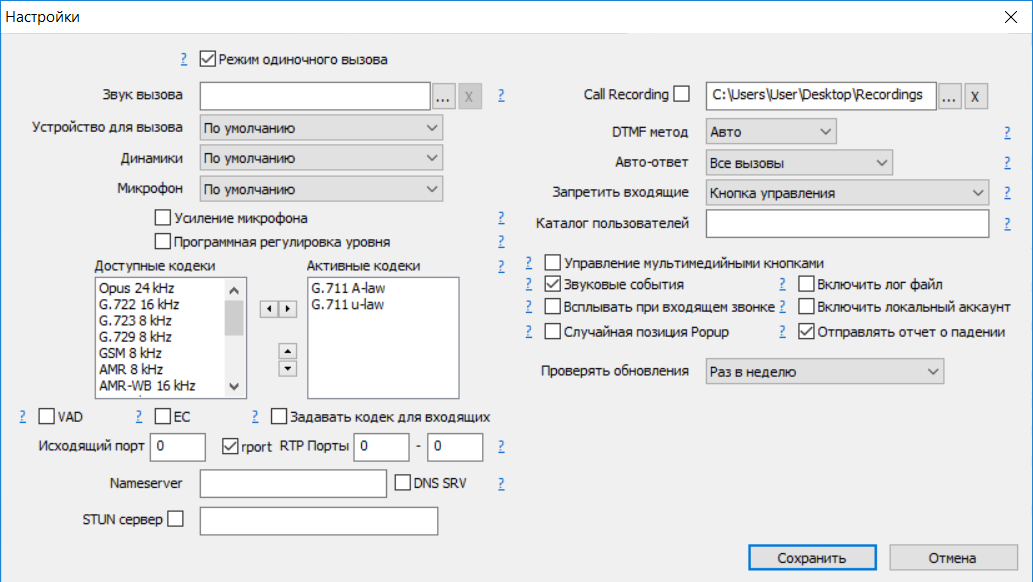Toggle Усиление микрофона checkbox
Image resolution: width=1033 pixels, height=582 pixels.
(163, 218)
